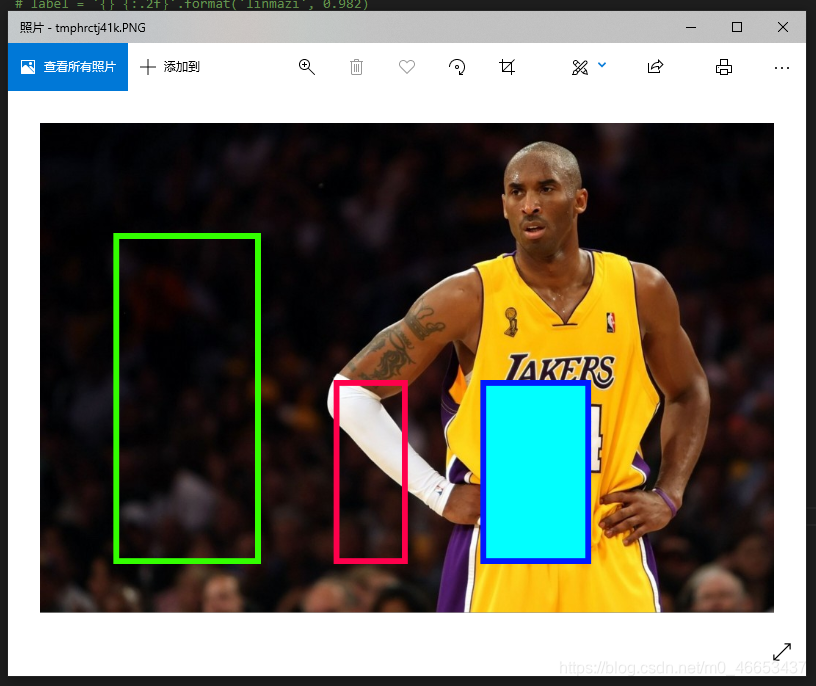Click the displayed basketball player photo

point(407,367)
